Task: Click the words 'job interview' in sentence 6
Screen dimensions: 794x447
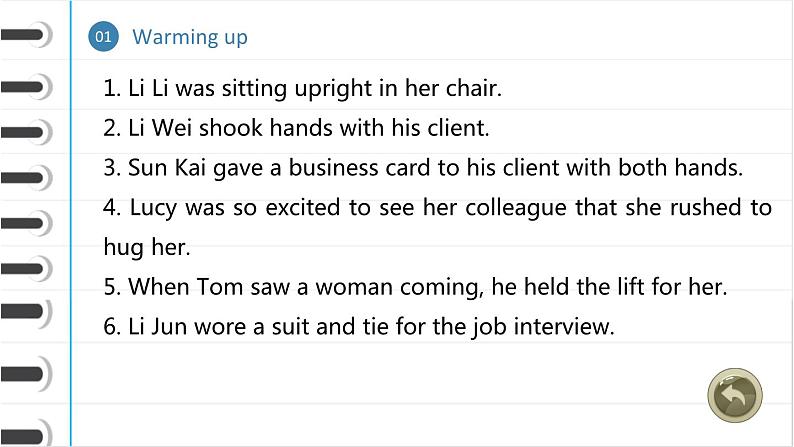Action: tap(543, 327)
